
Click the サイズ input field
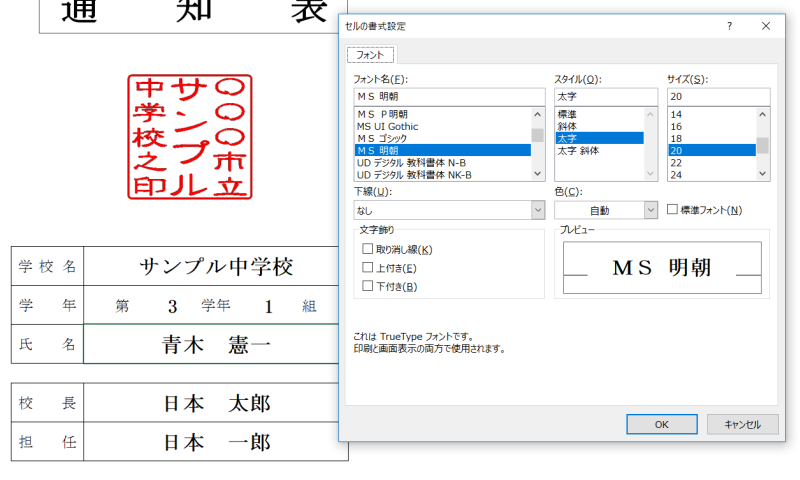(x=718, y=96)
